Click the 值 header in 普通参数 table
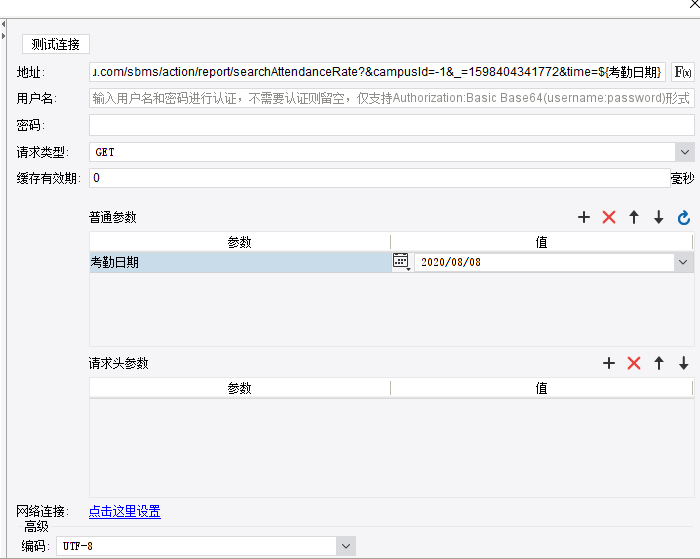This screenshot has width=700, height=559. tap(542, 242)
